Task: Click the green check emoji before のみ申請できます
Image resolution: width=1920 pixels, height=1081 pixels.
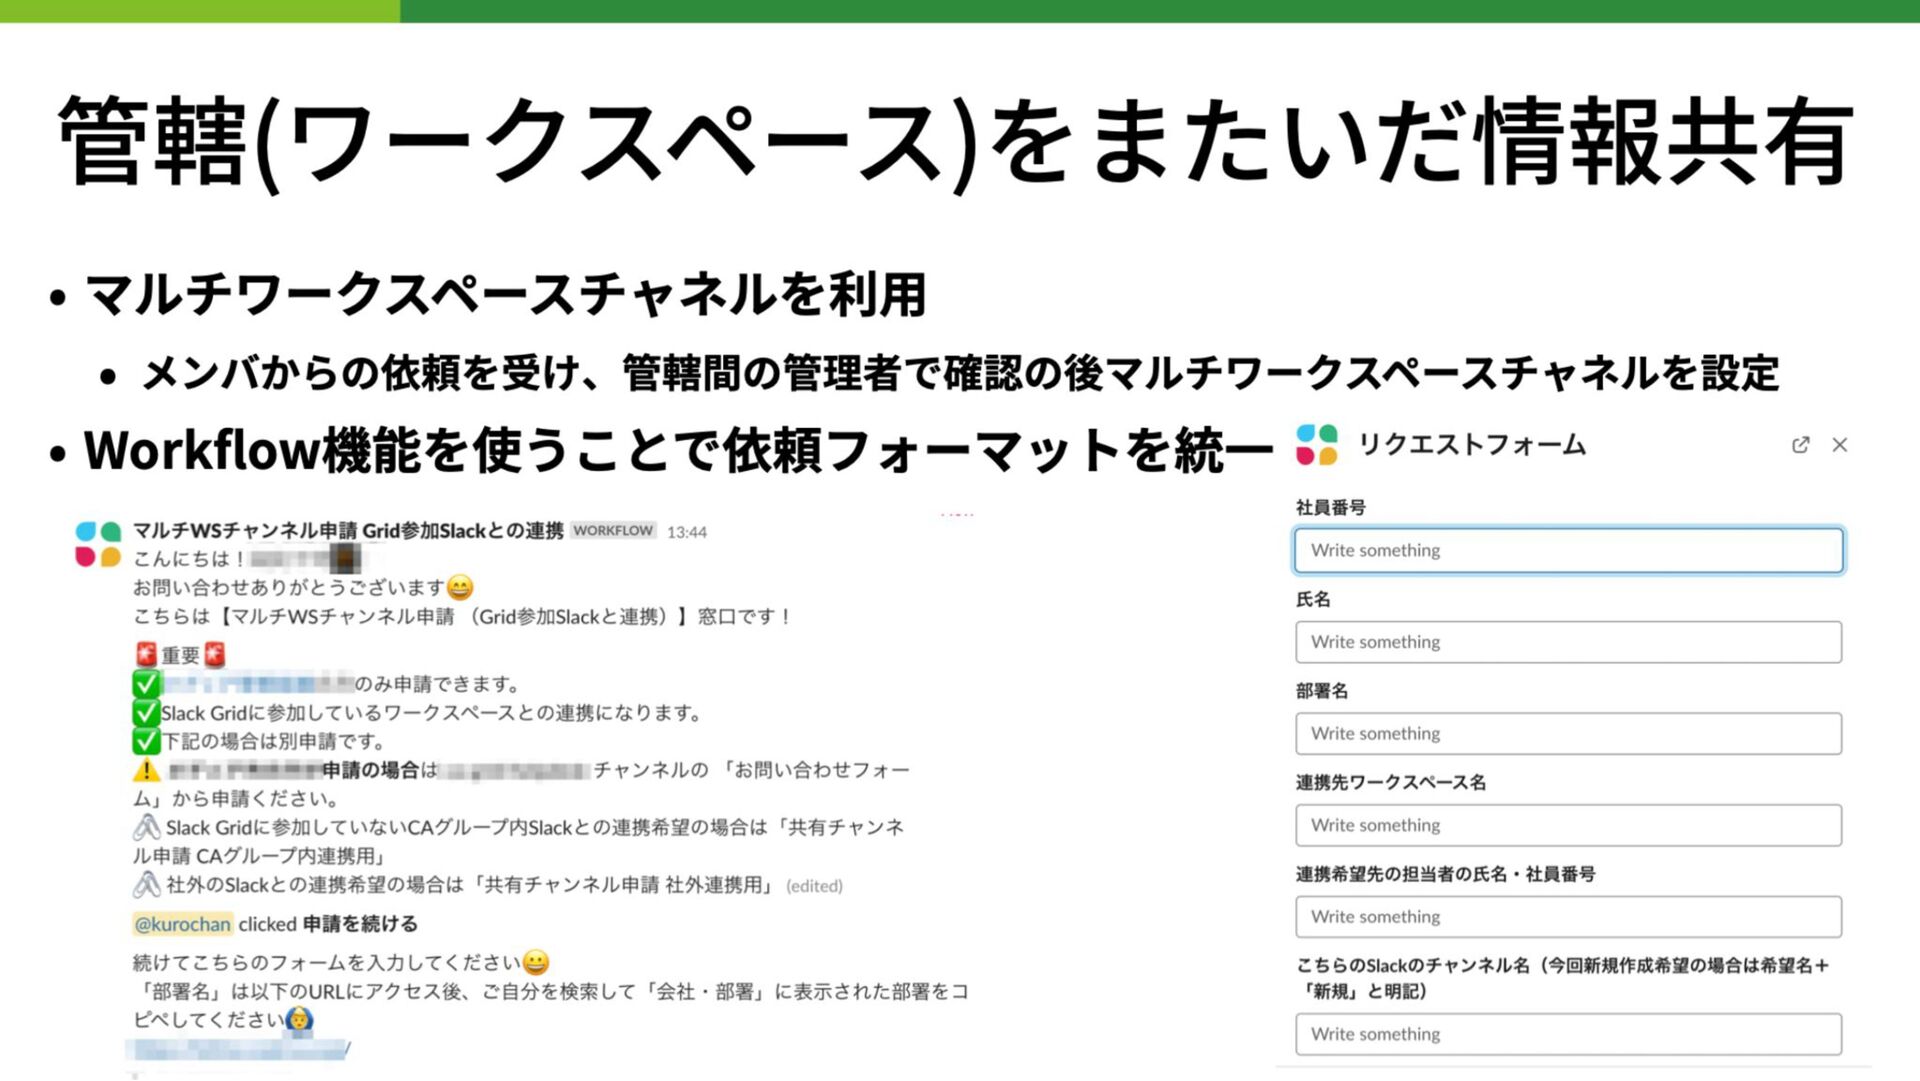Action: point(146,684)
